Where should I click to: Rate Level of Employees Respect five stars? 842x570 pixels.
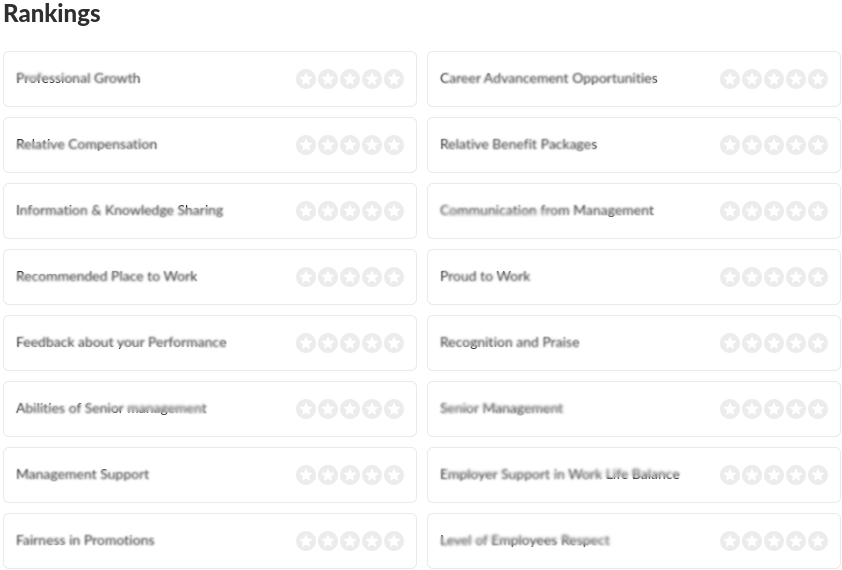[x=818, y=541]
